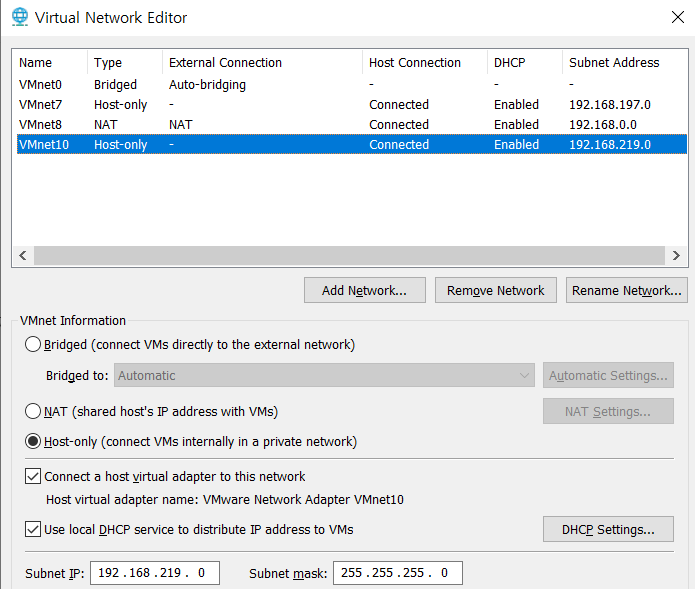Click the Bridged type cell of VMnet0

click(x=115, y=84)
